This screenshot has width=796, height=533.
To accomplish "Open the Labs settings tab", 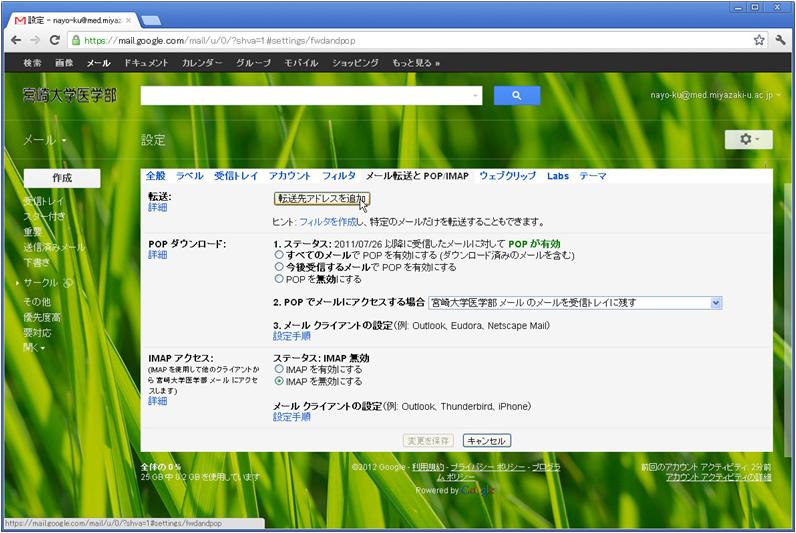I will [x=557, y=176].
